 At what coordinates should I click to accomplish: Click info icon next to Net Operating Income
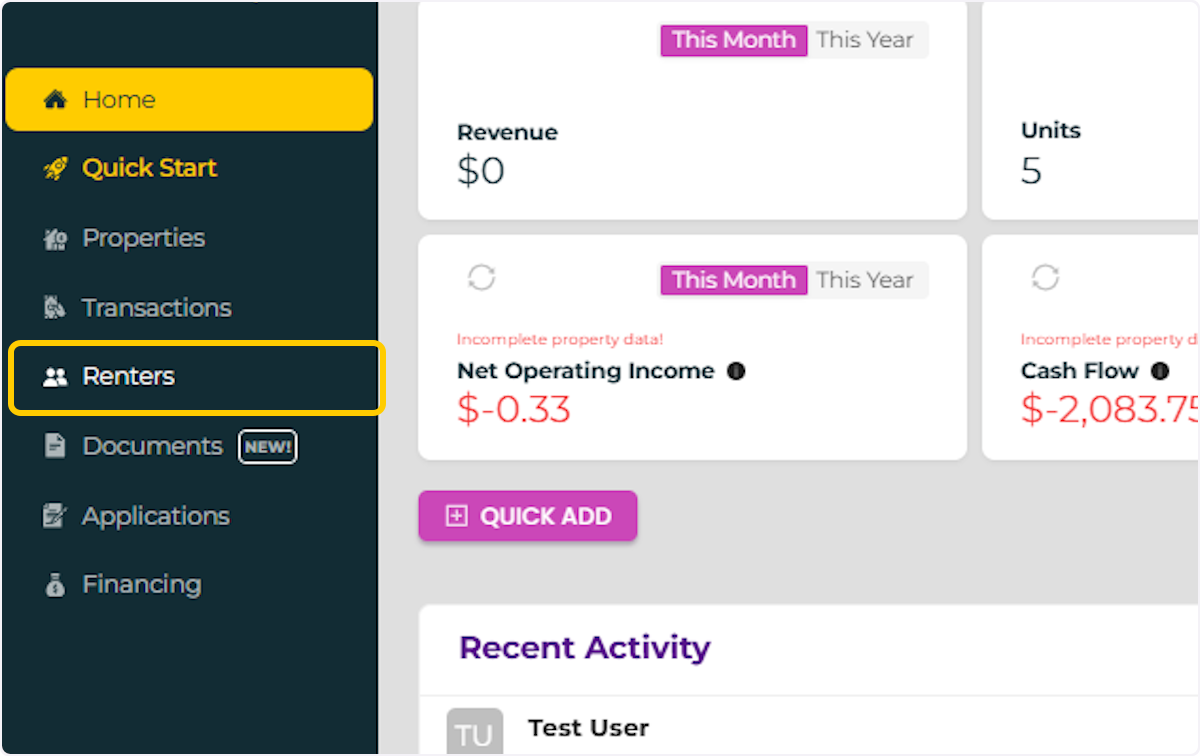coord(736,372)
